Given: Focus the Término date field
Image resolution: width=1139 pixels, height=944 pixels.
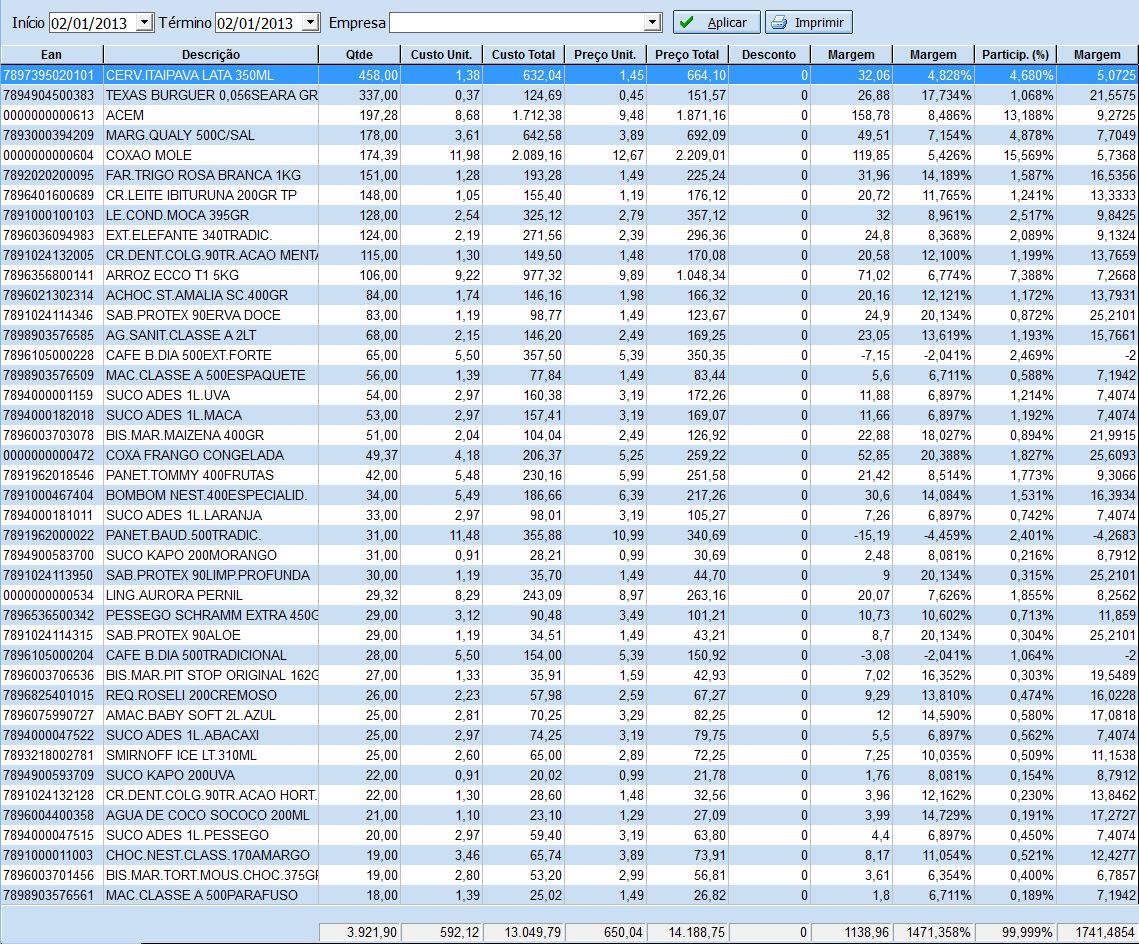Looking at the screenshot, I should 259,23.
